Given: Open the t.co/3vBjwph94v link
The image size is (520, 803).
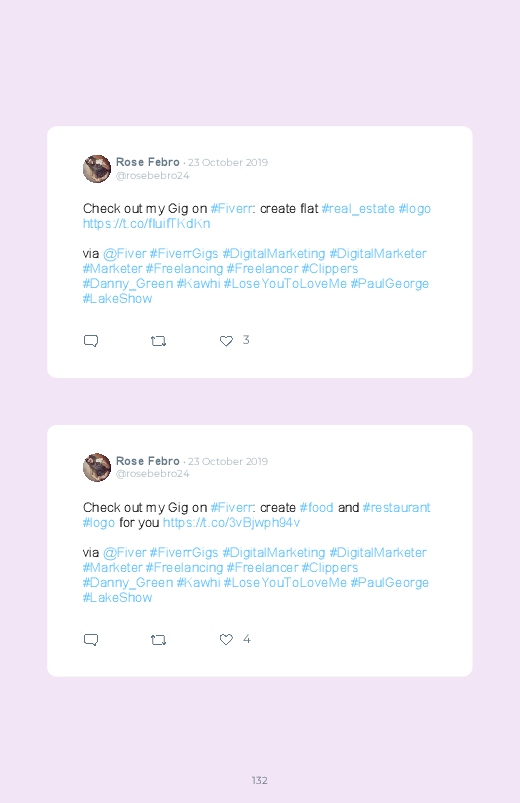Looking at the screenshot, I should click(231, 522).
